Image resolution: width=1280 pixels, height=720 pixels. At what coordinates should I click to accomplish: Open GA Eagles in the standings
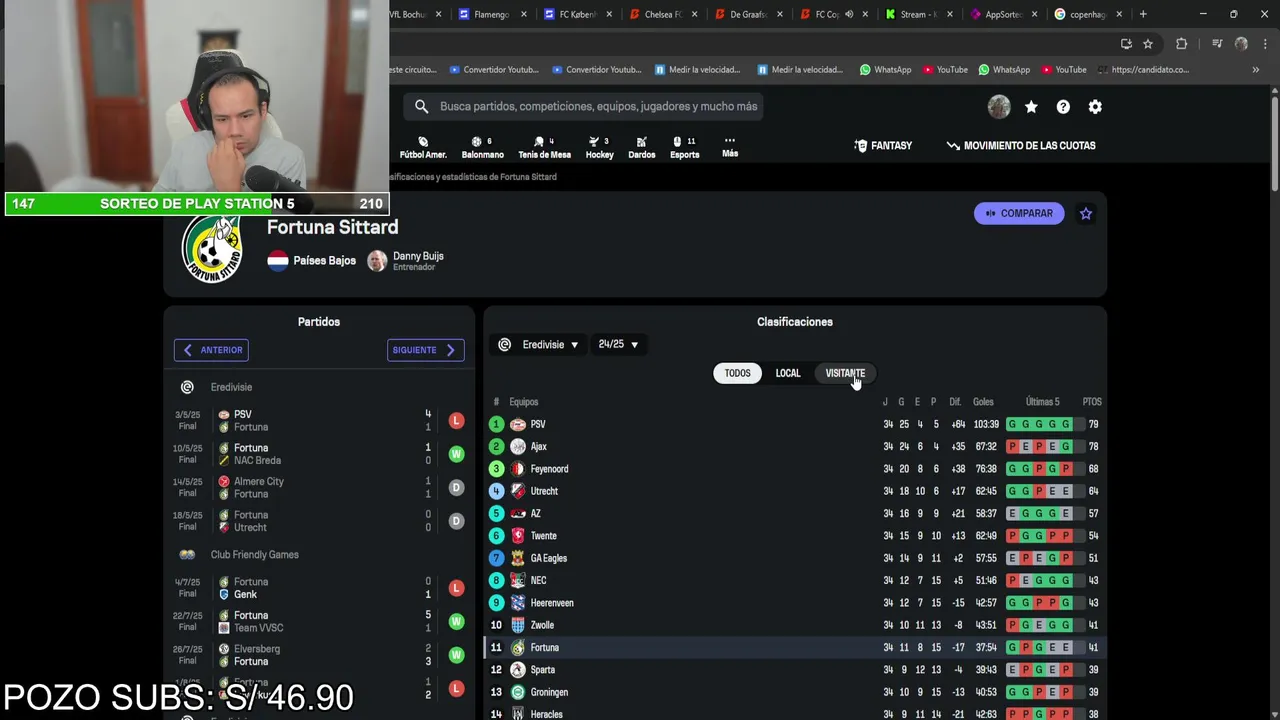pyautogui.click(x=795, y=558)
